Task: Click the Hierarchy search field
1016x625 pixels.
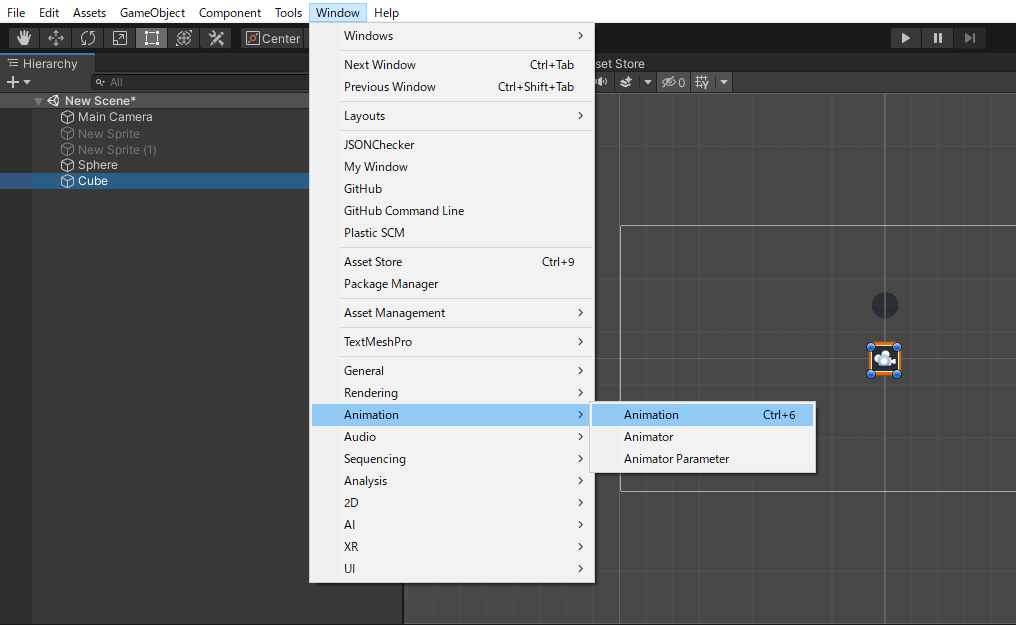Action: point(200,82)
